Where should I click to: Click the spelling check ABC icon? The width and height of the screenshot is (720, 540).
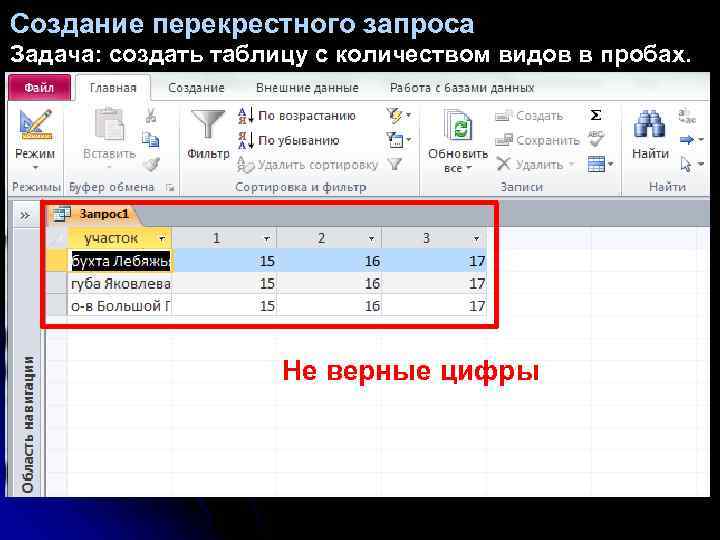tap(596, 139)
